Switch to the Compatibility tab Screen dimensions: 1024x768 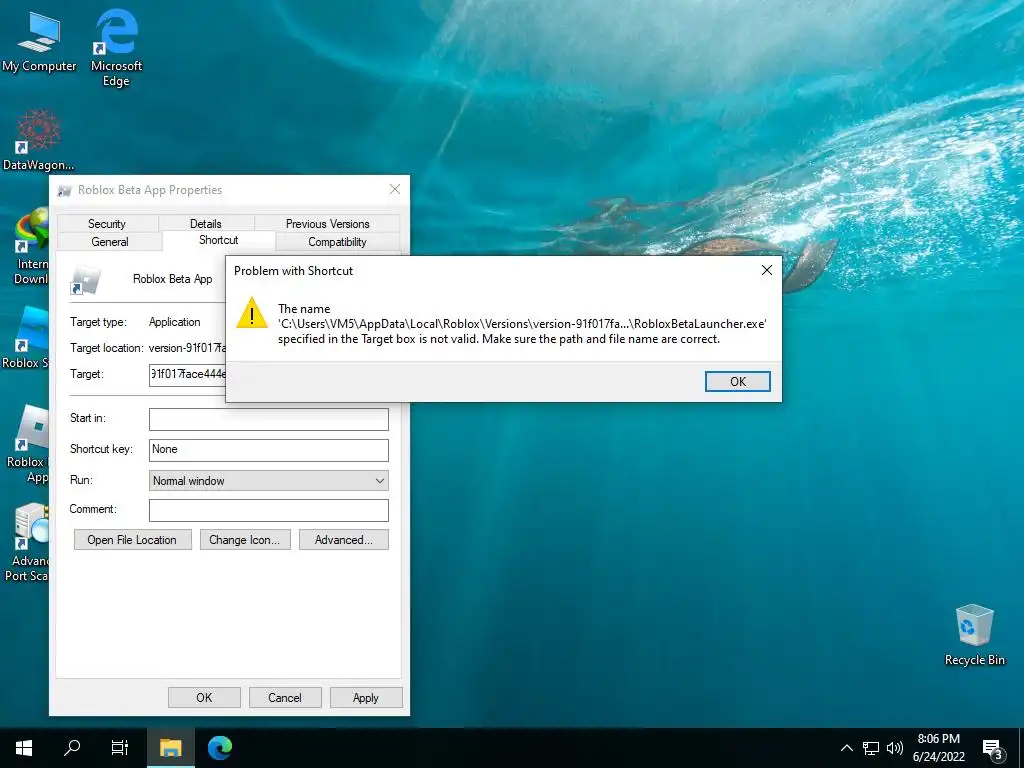(x=337, y=242)
